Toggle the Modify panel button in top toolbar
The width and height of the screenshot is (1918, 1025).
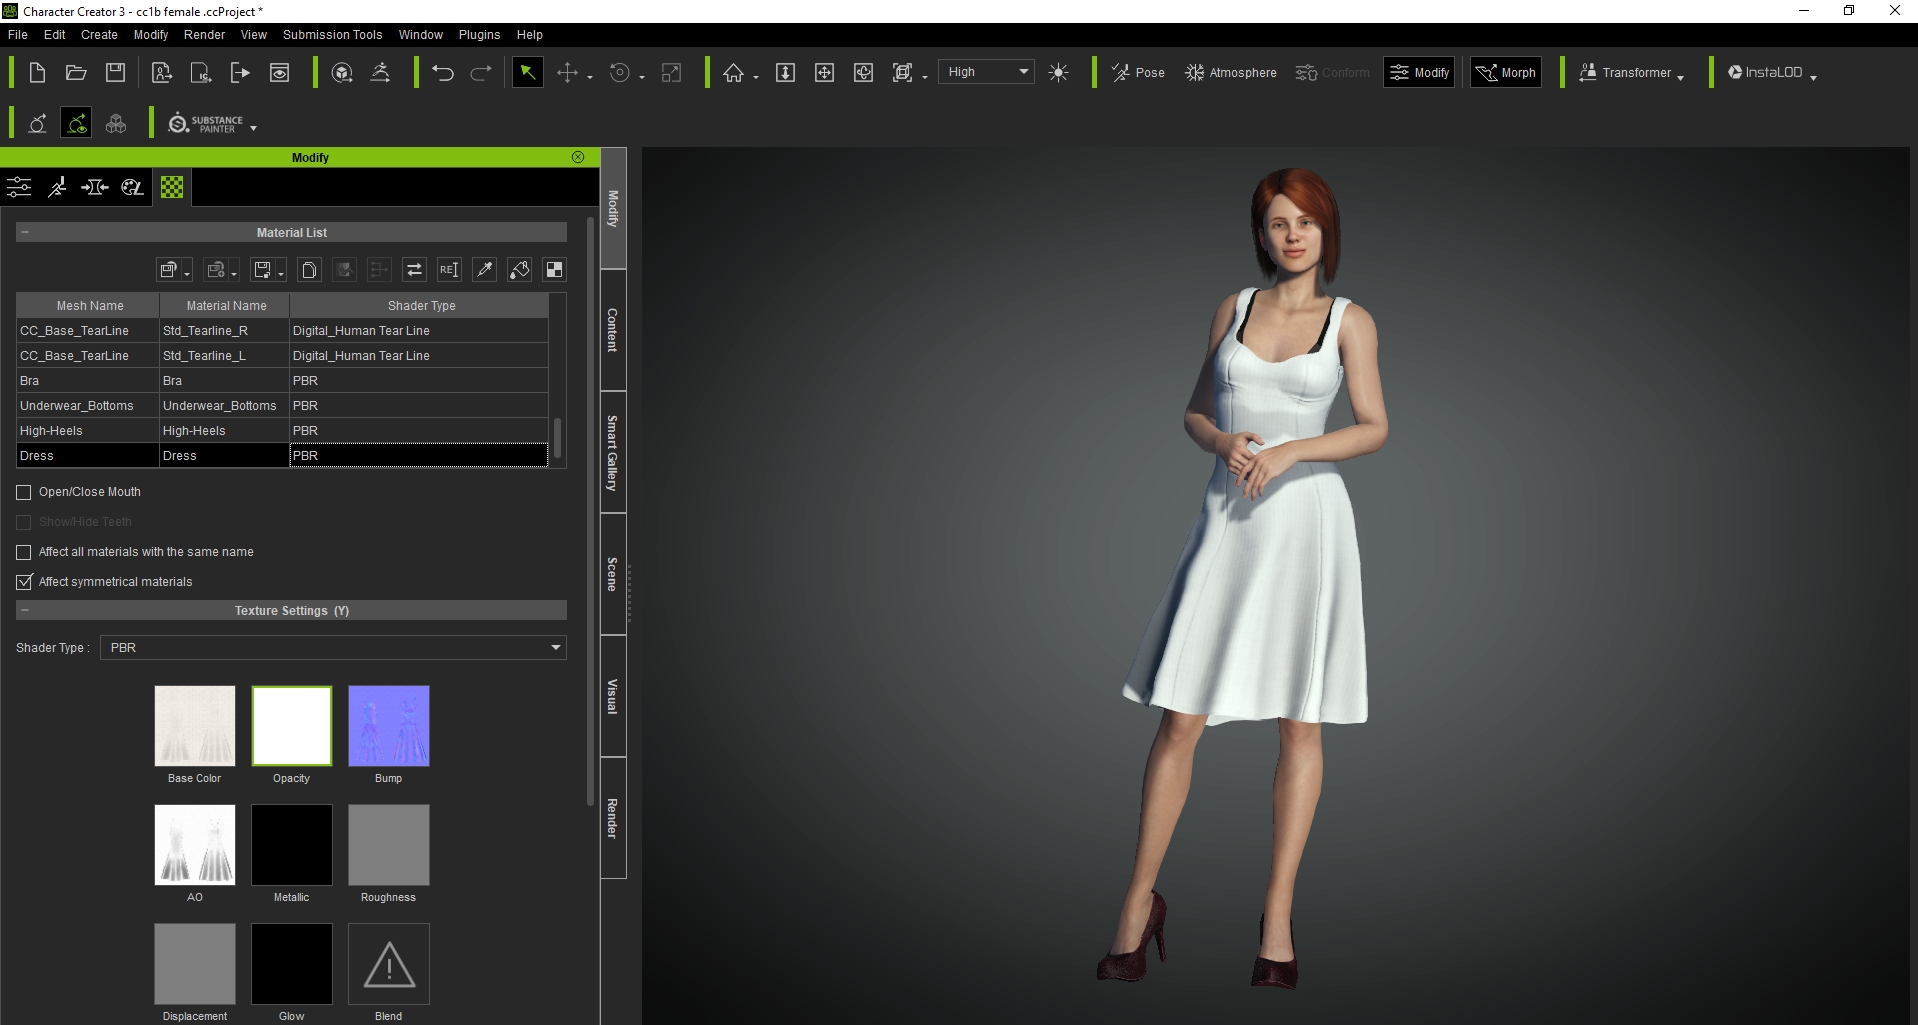pyautogui.click(x=1419, y=72)
